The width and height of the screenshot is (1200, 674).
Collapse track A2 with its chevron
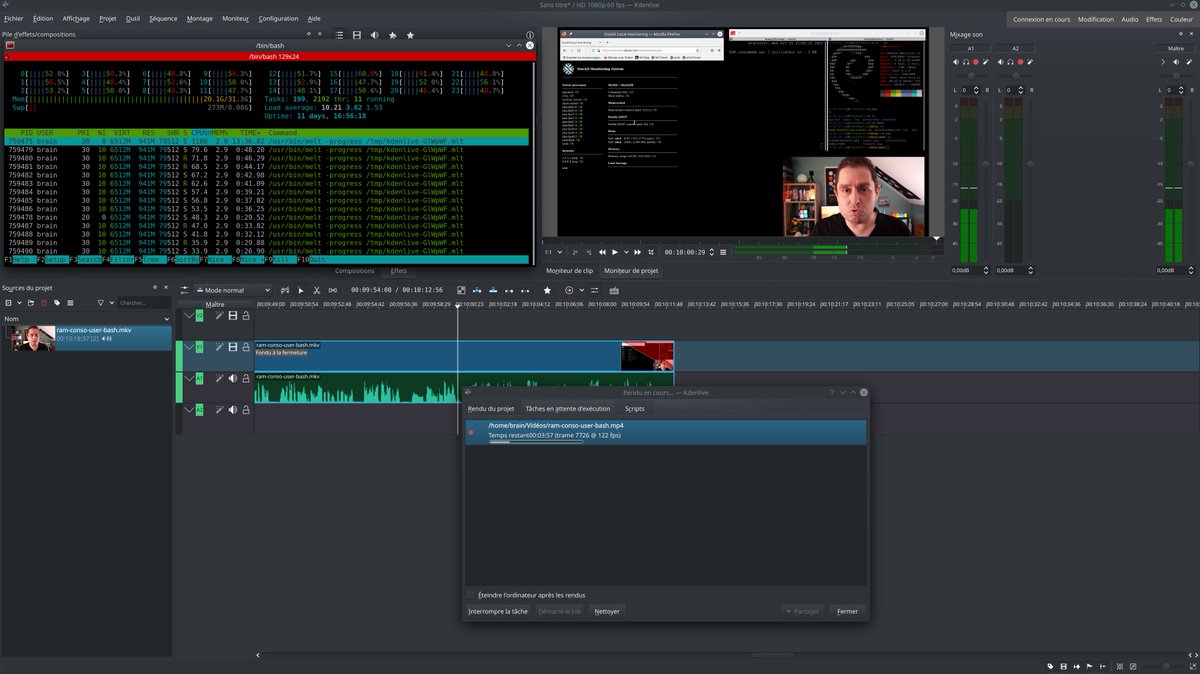[x=189, y=410]
